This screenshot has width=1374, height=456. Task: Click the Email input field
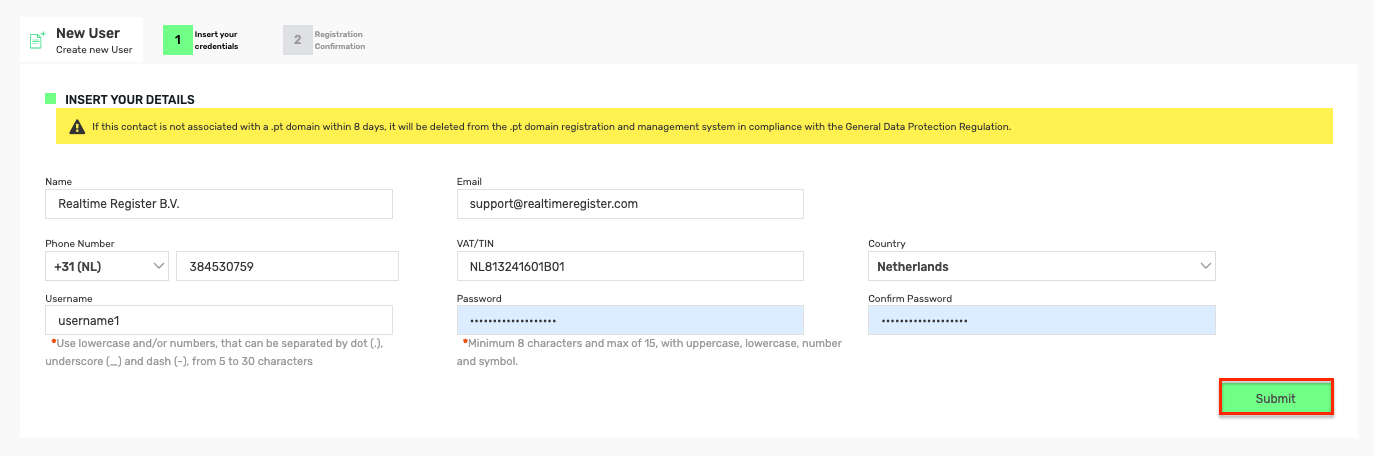tap(630, 204)
